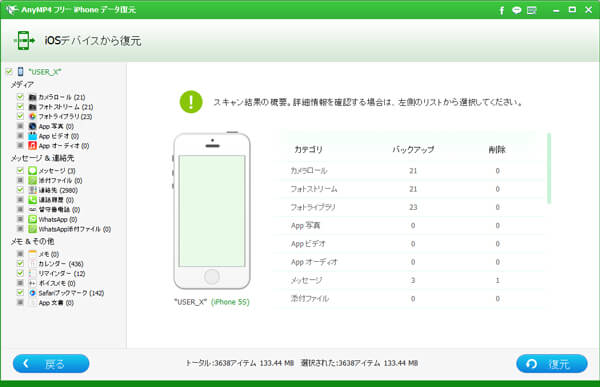
Task: Click the メモ & その他 section heading
Action: pyautogui.click(x=33, y=242)
